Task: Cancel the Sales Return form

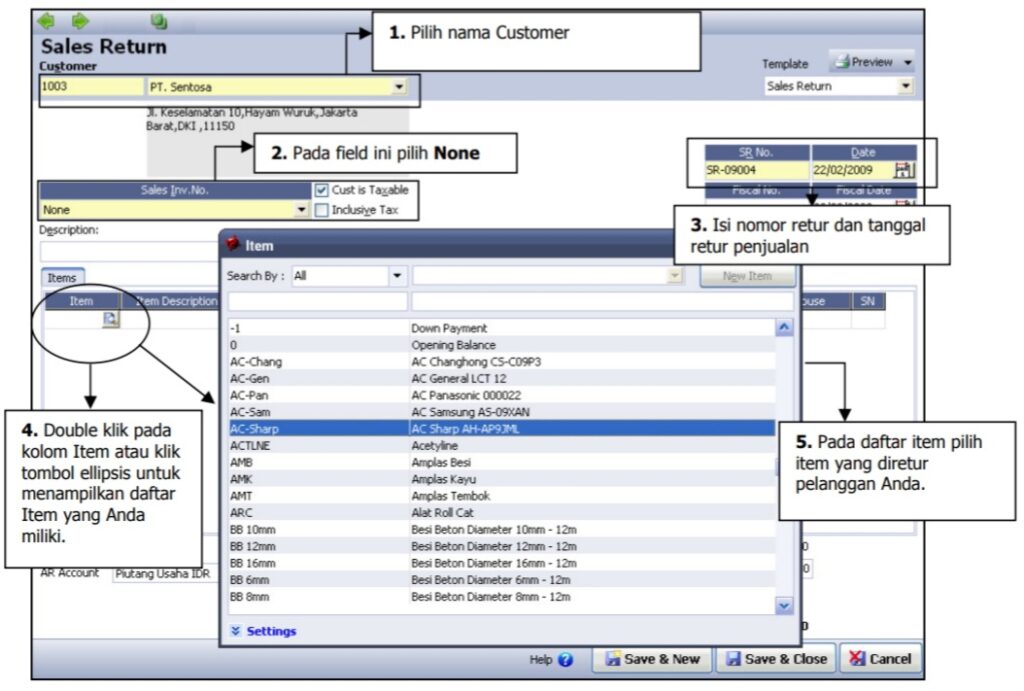Action: click(x=880, y=659)
